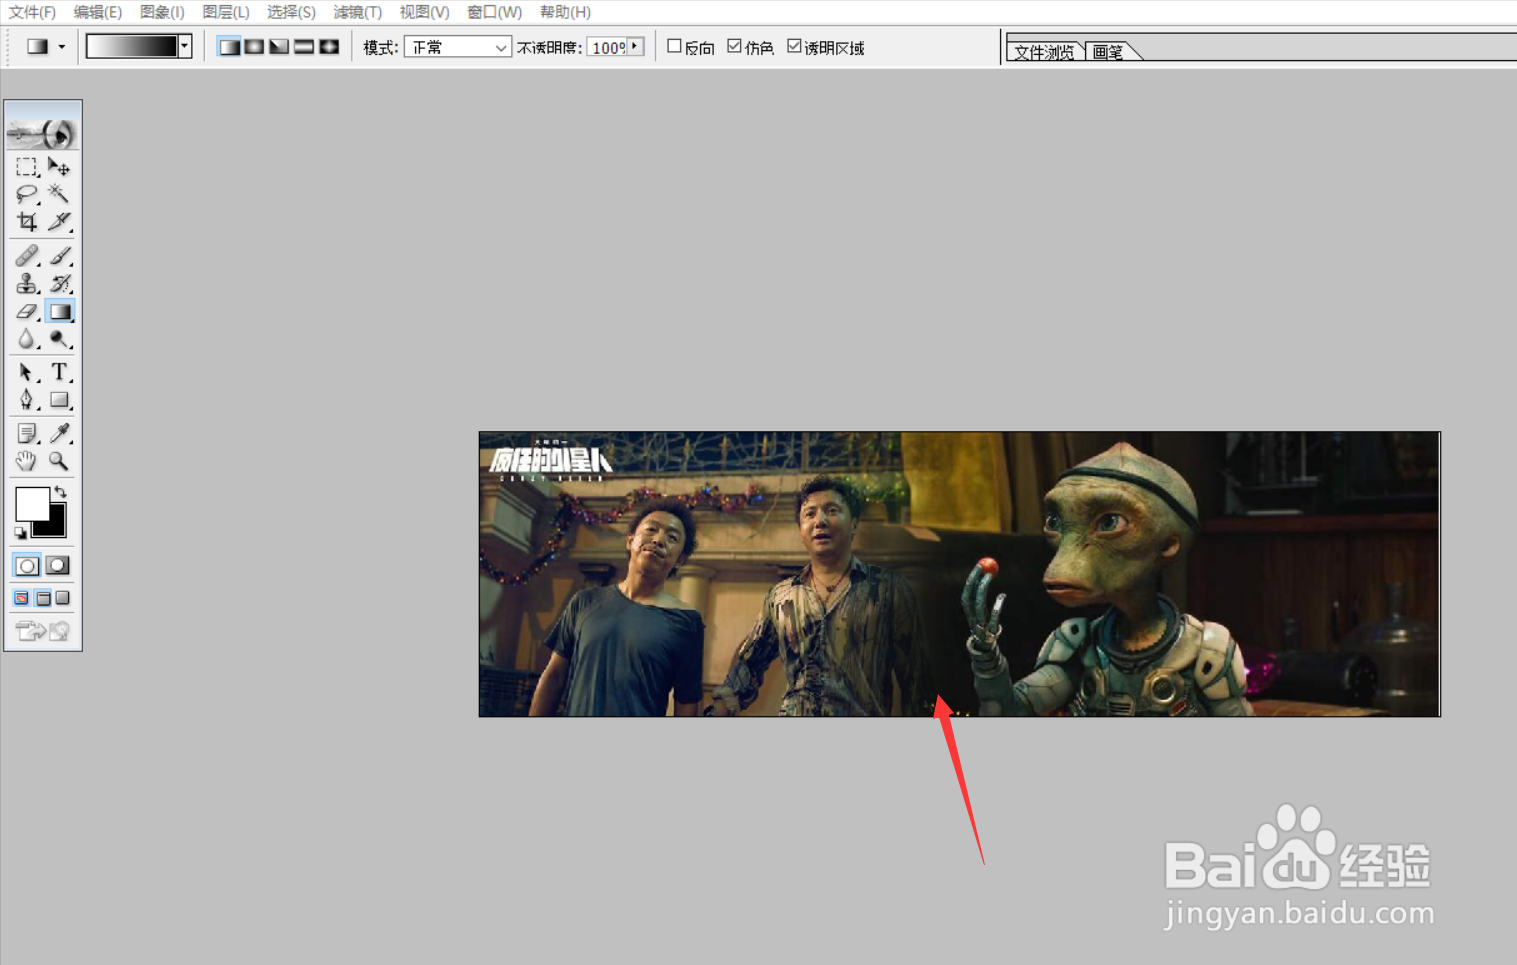The height and width of the screenshot is (965, 1517).
Task: Select the Notes tool
Action: (27, 433)
